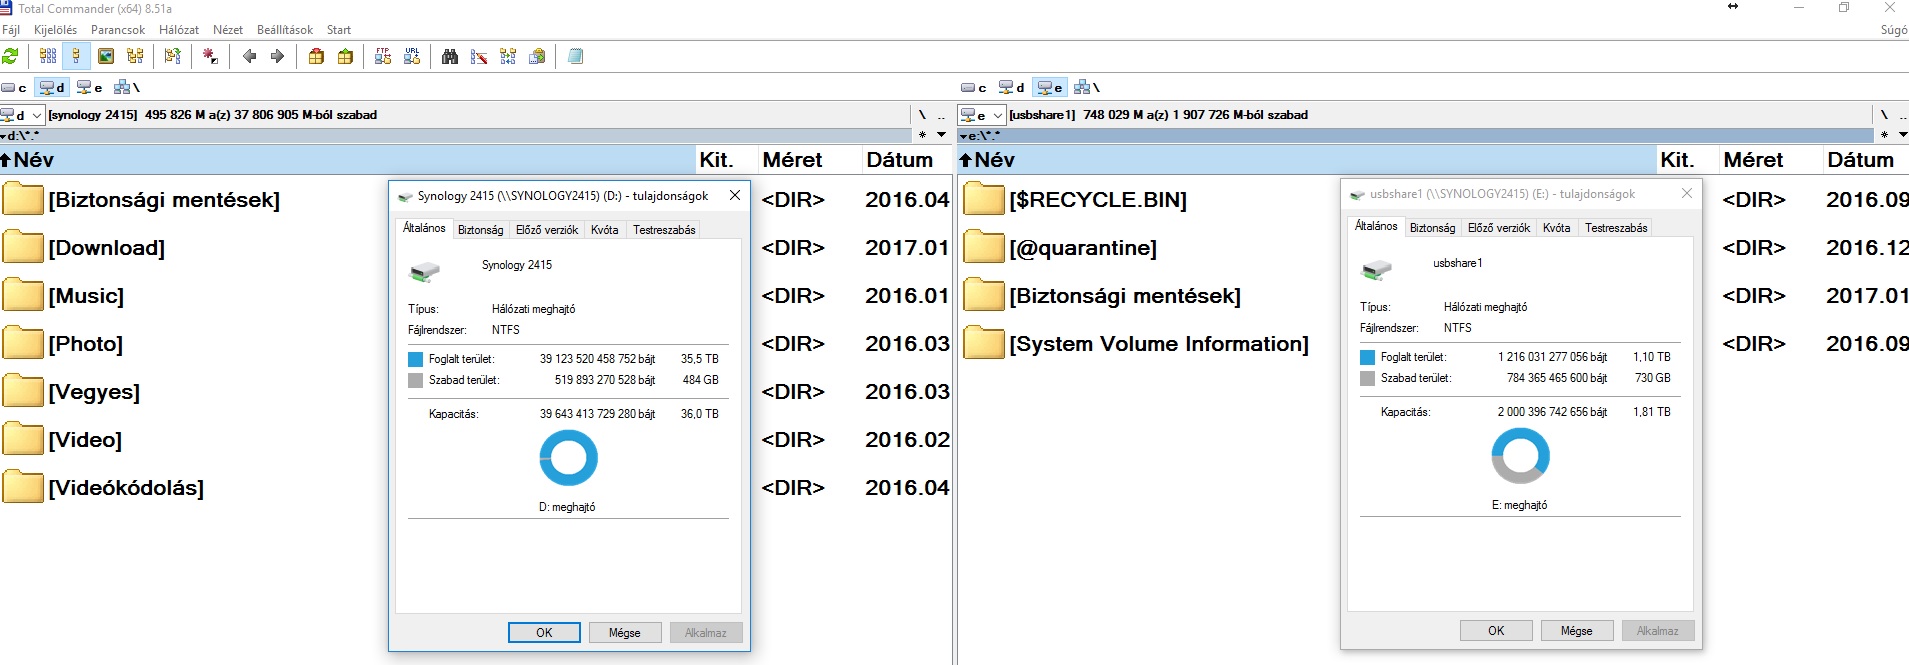Open file search binoculars icon

(450, 56)
